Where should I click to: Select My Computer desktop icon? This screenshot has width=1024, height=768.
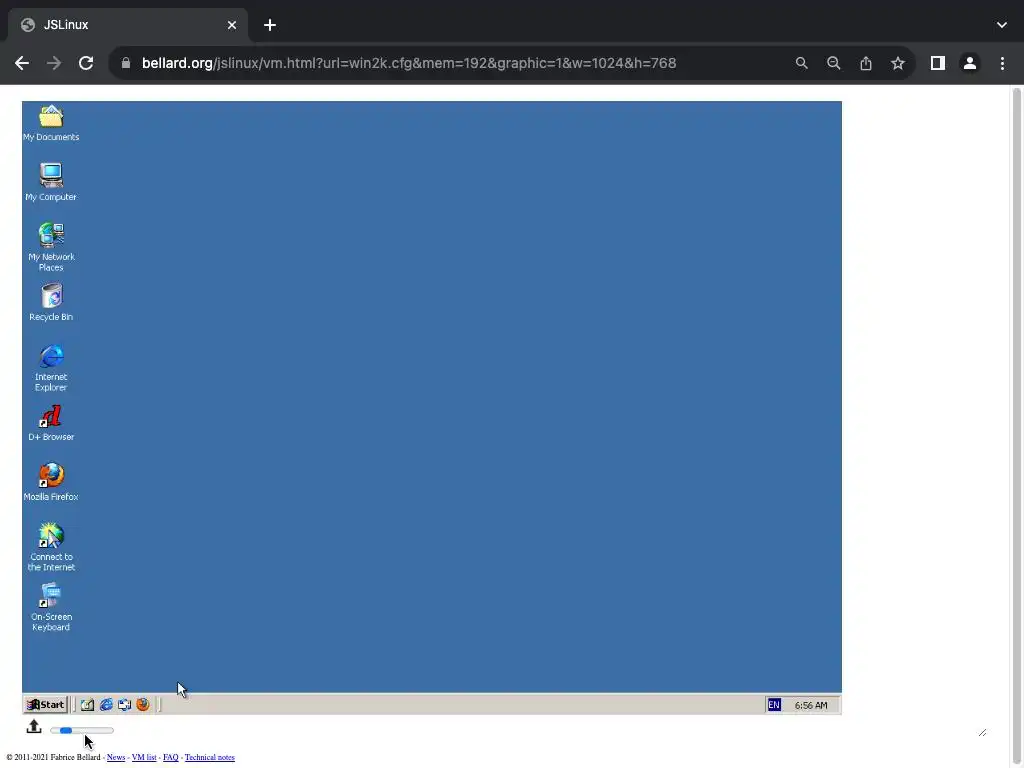(51, 182)
